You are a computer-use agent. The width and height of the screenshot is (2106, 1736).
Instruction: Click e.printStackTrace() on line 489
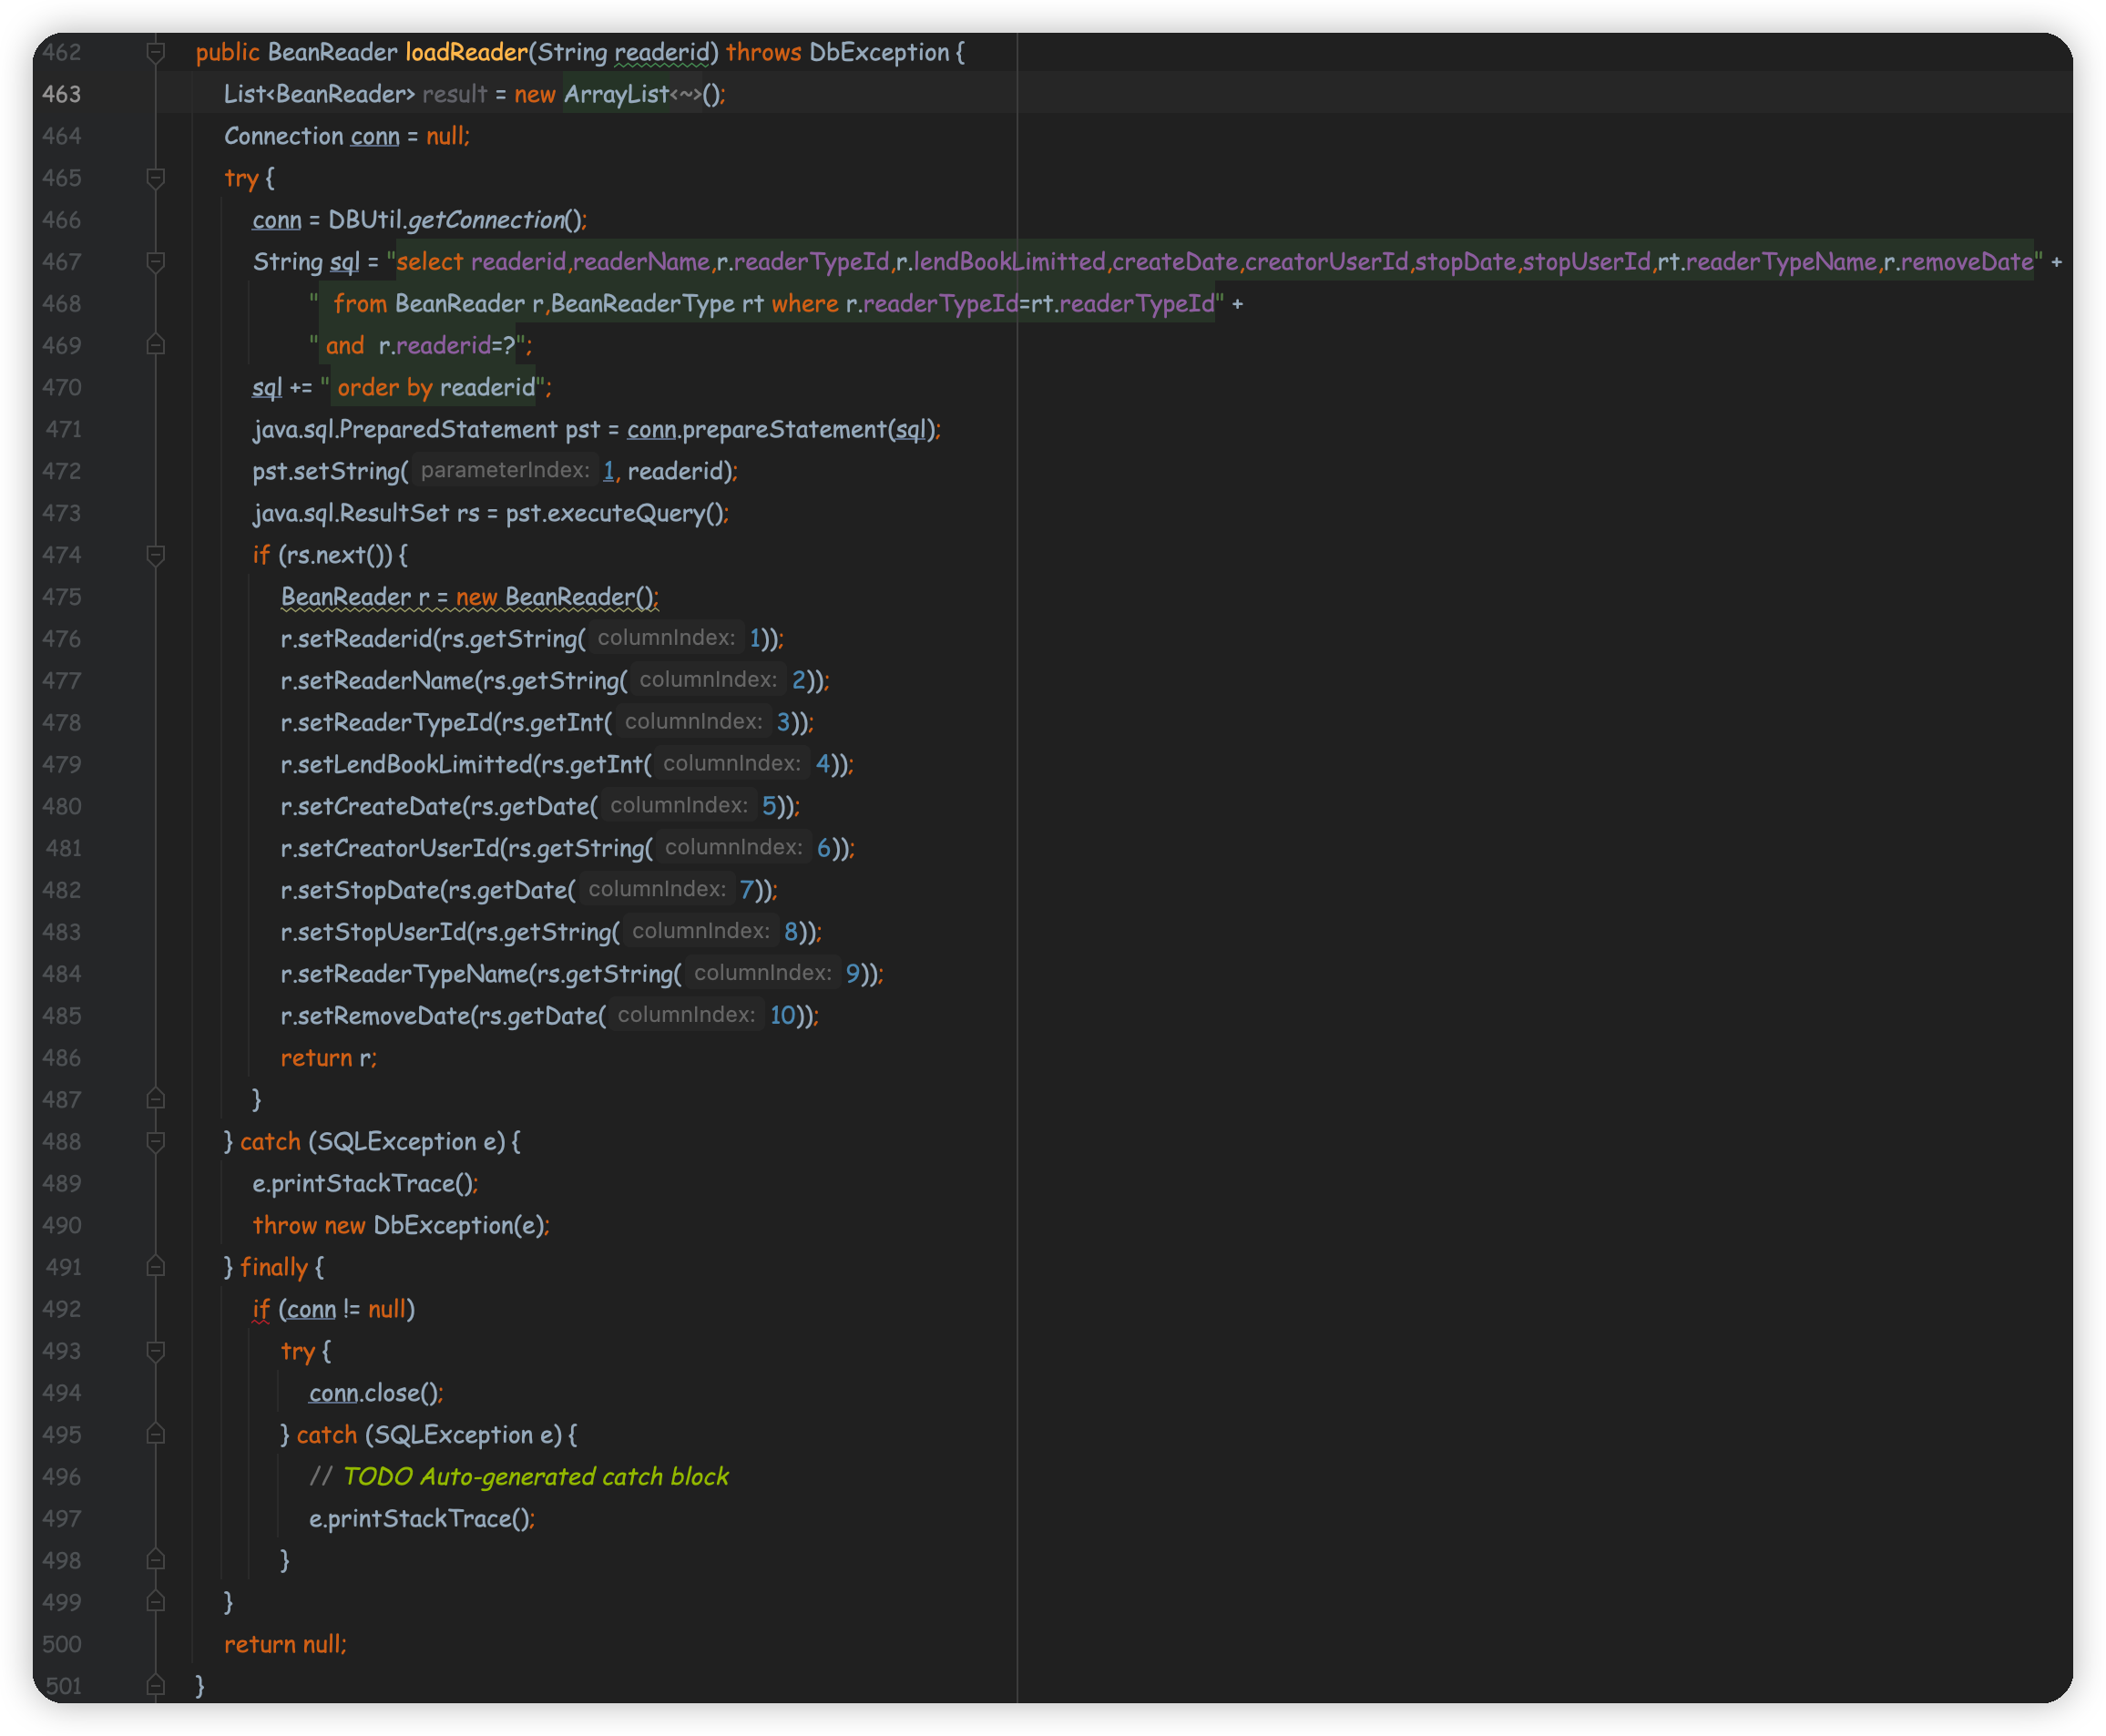coord(365,1184)
